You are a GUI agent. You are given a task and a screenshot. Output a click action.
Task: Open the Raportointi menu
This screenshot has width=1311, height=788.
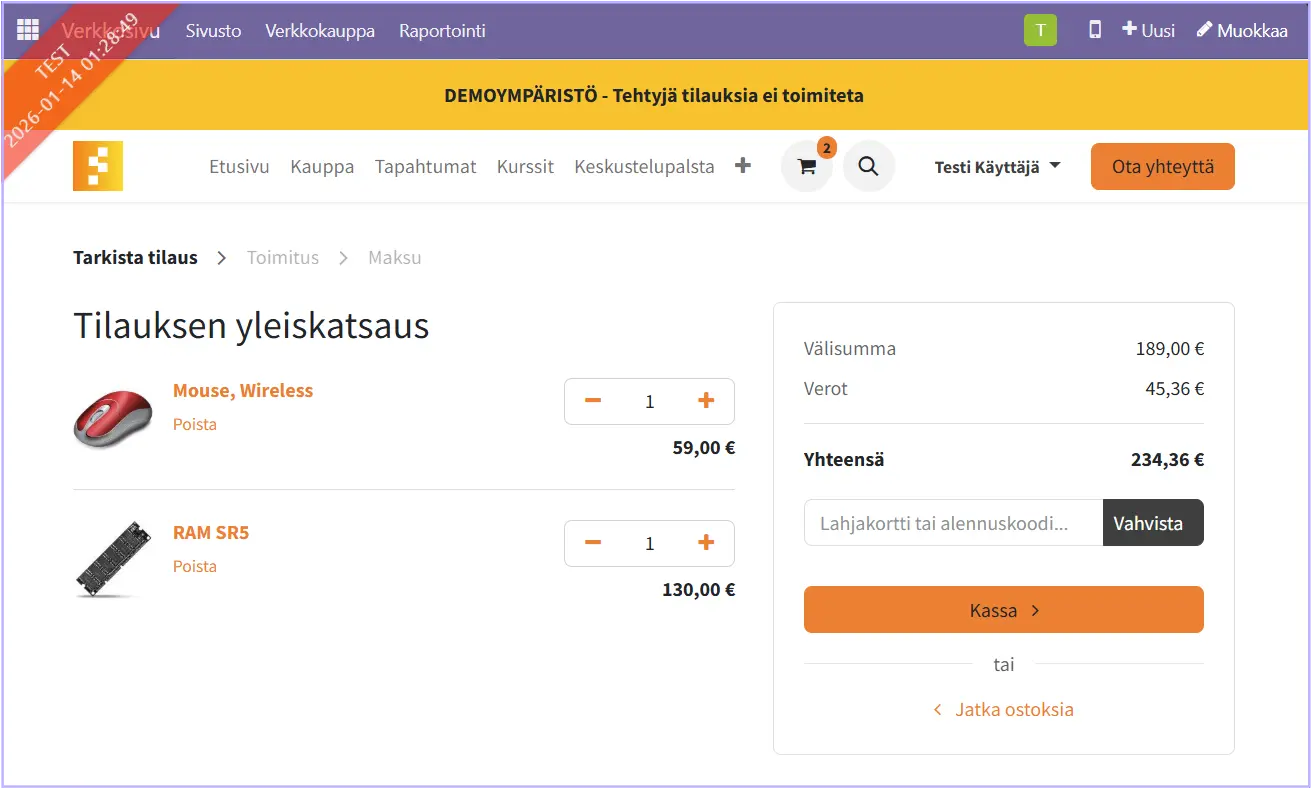pos(442,31)
